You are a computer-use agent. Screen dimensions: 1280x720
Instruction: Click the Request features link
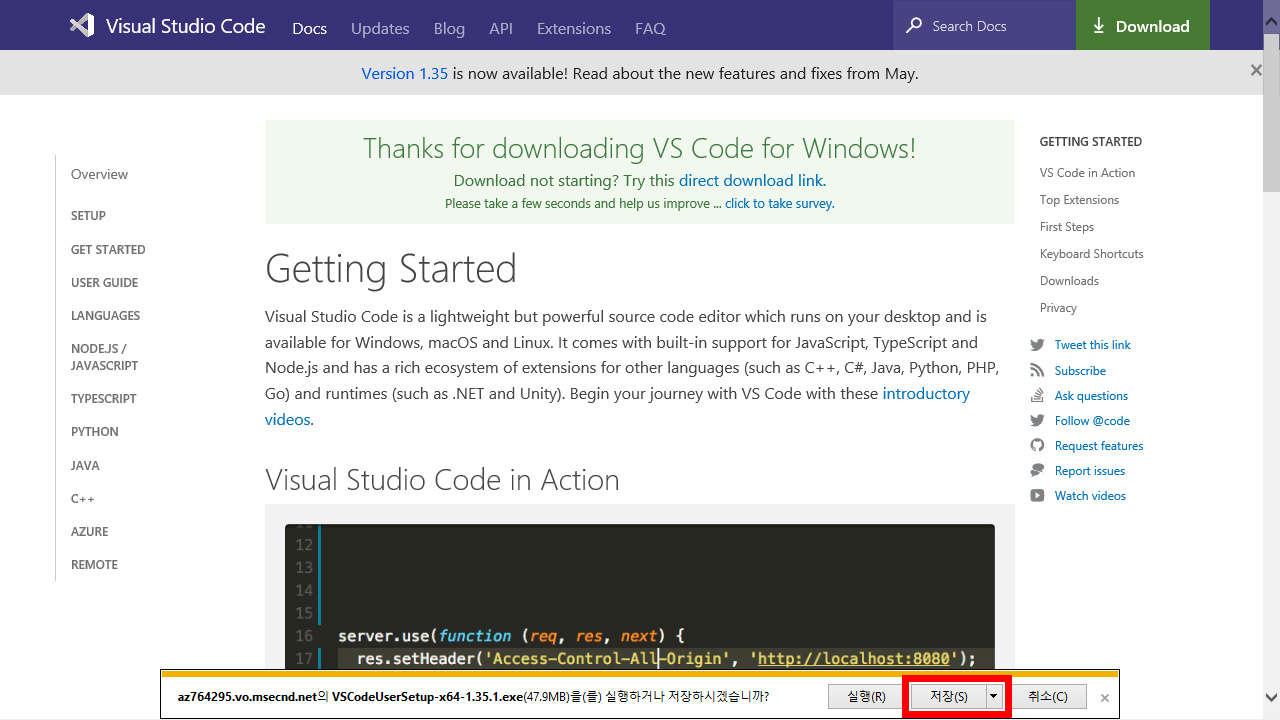coord(1099,446)
